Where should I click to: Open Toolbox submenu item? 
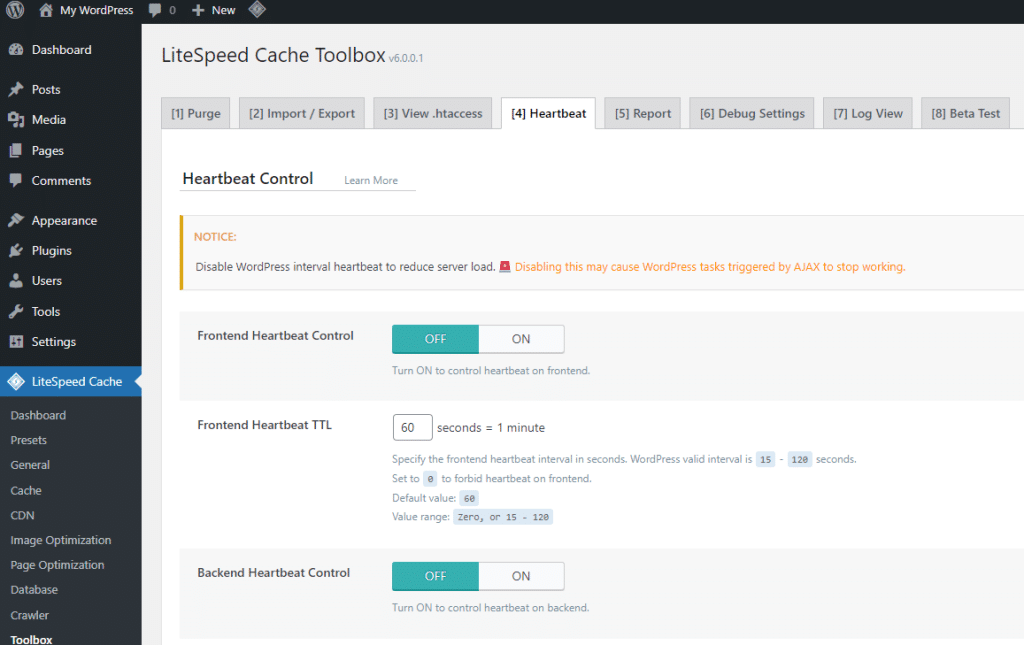point(31,639)
